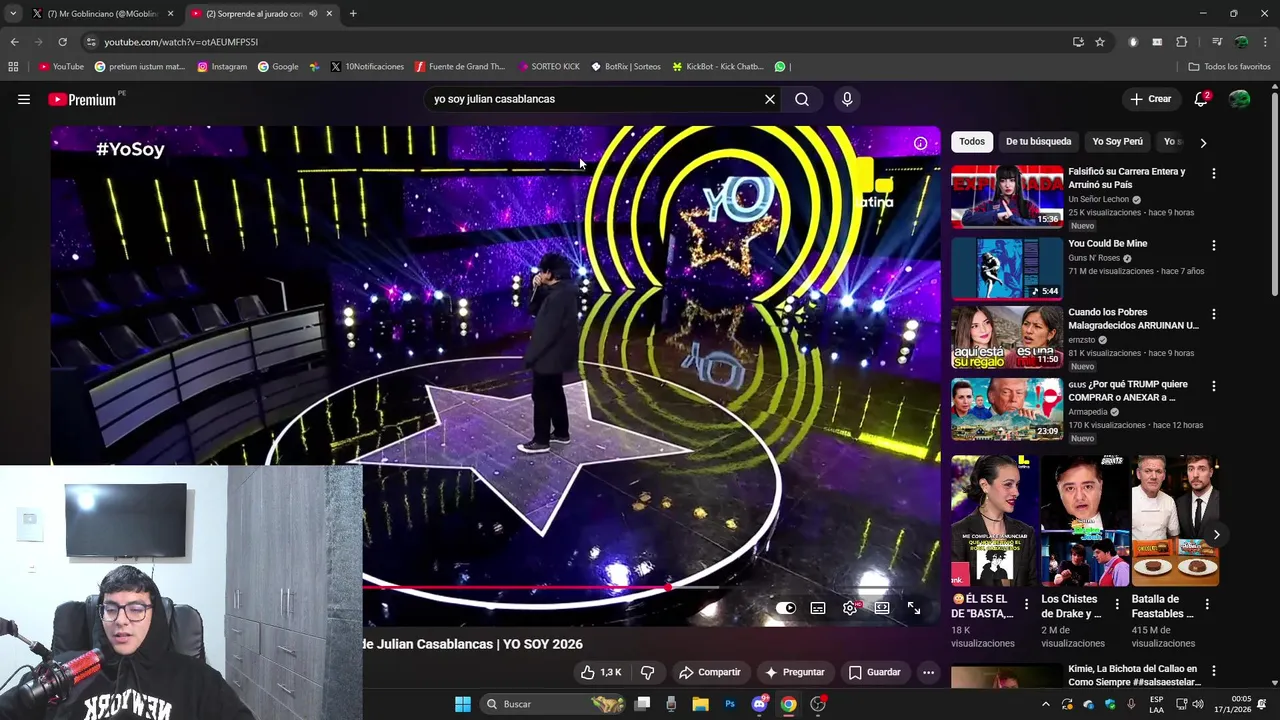The height and width of the screenshot is (720, 1280).
Task: Open options for 'Cuando los Pobres Malagradecidos' video
Action: [x=1214, y=314]
